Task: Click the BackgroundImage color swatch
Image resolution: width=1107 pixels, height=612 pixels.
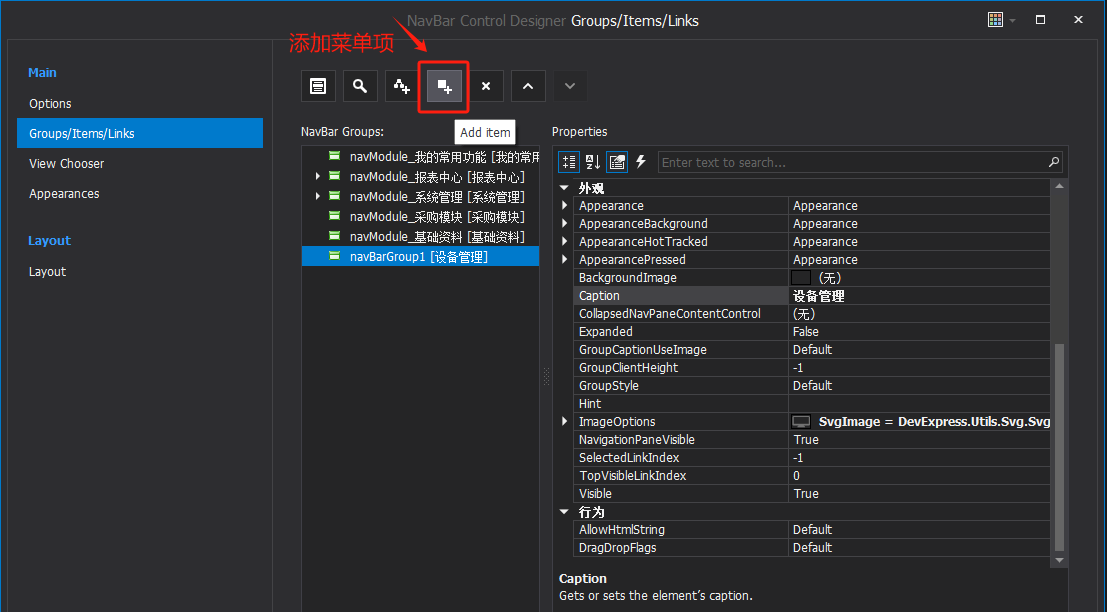Action: (x=801, y=277)
